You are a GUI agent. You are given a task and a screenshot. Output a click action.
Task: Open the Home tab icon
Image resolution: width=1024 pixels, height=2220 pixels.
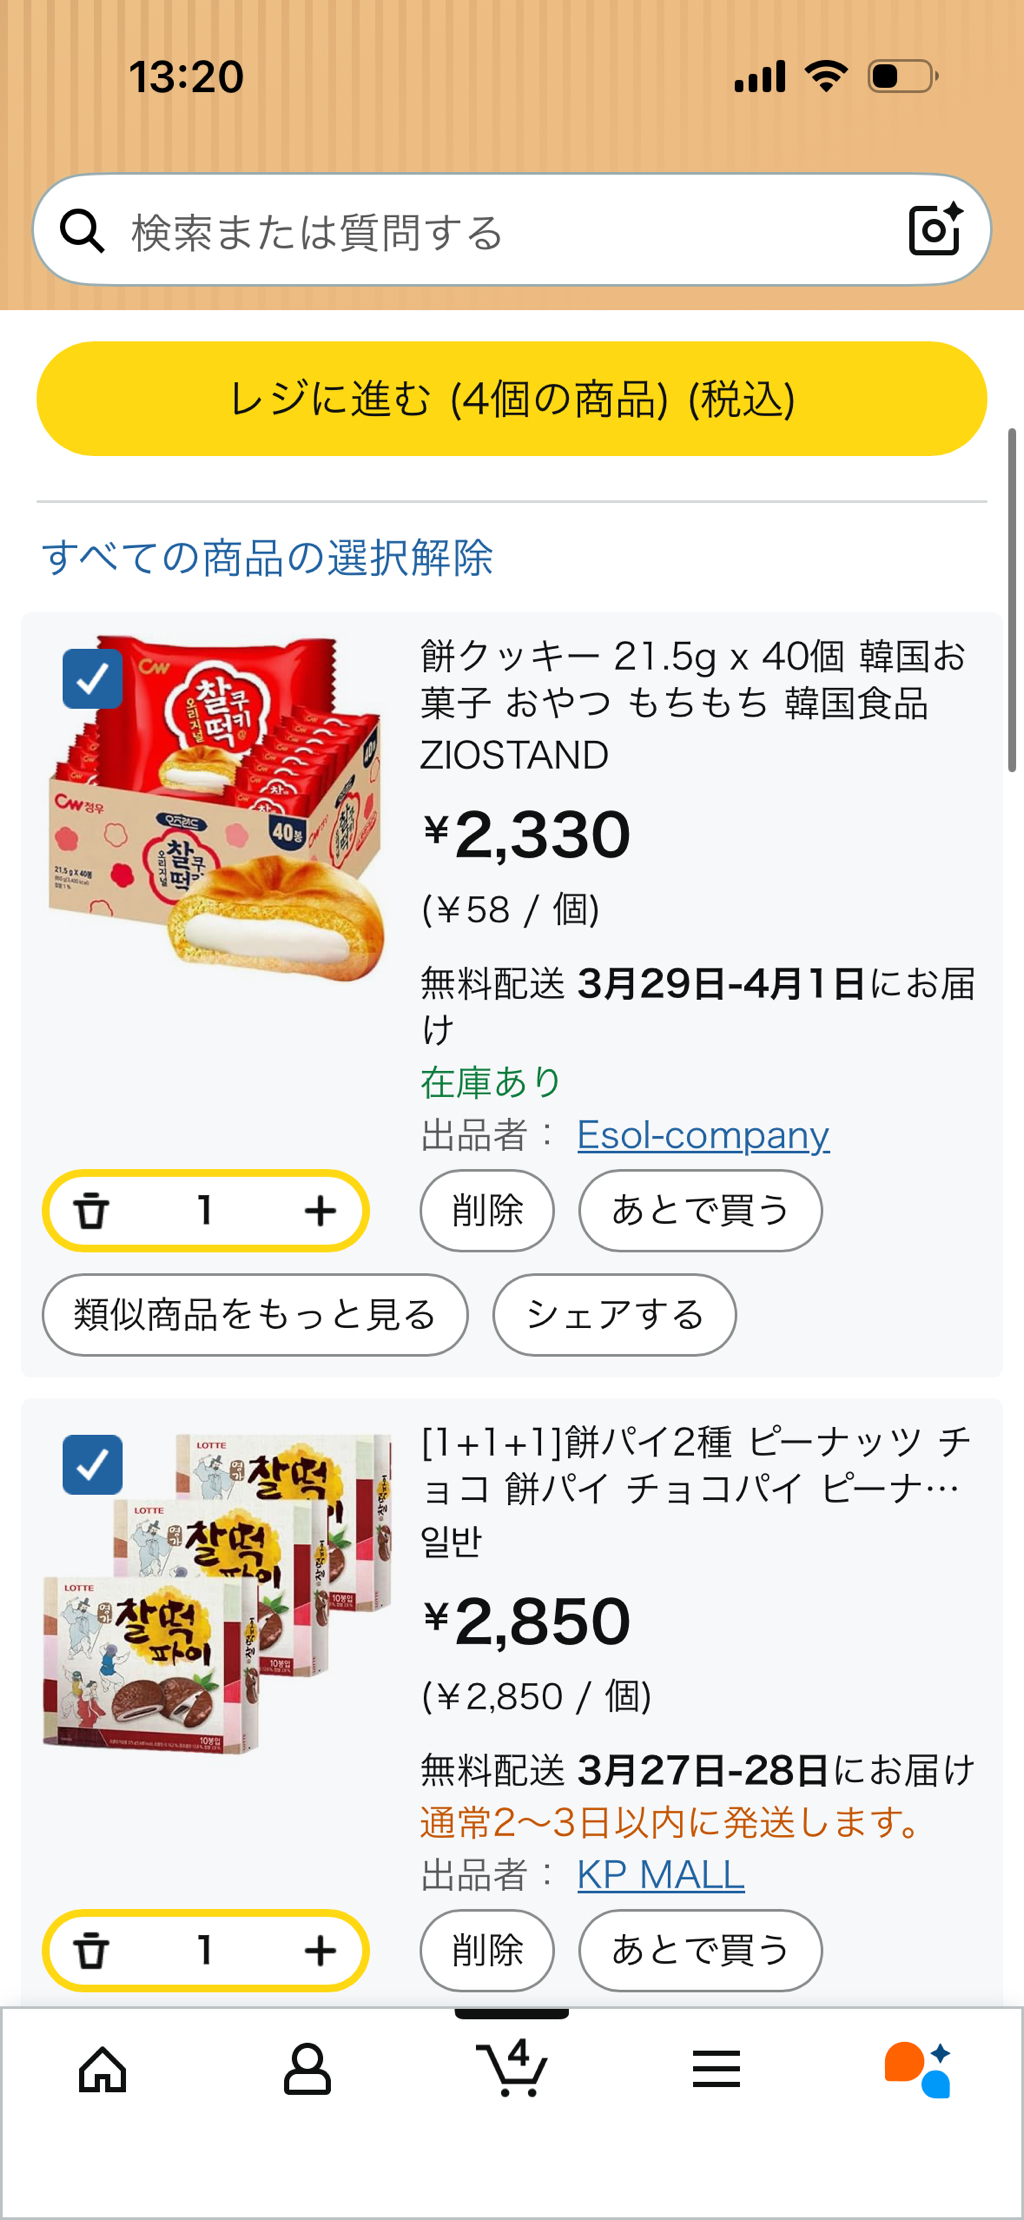pos(103,2068)
